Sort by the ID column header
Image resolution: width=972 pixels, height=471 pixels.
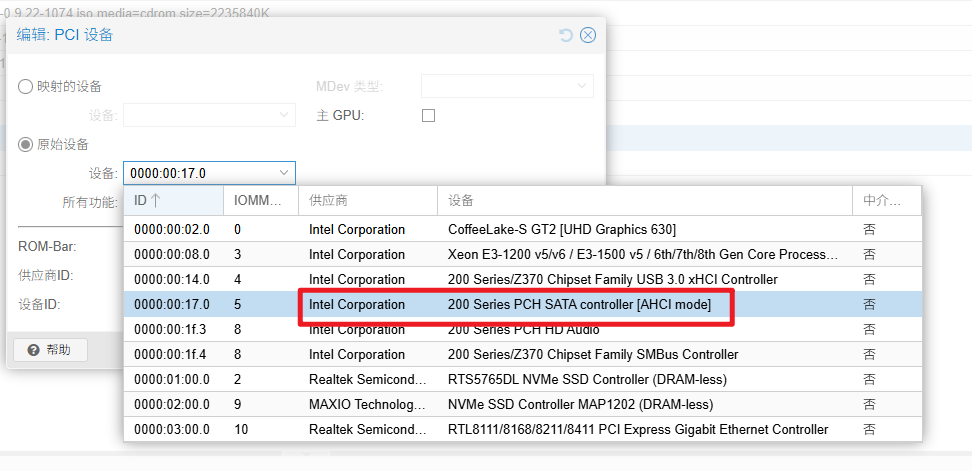[172, 200]
